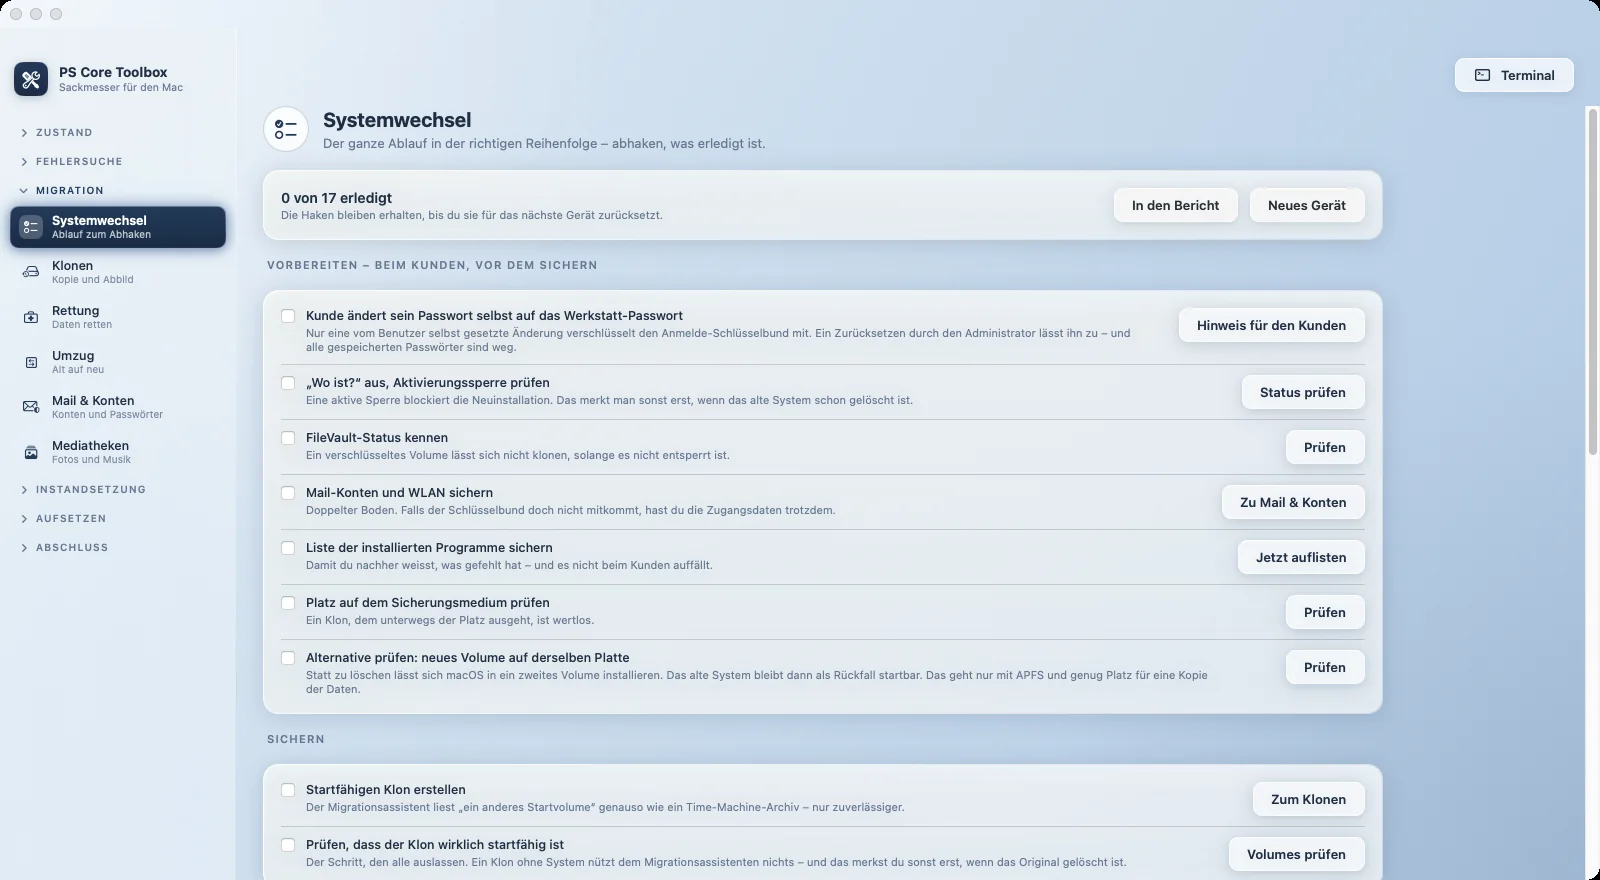The height and width of the screenshot is (880, 1600).
Task: Click the 'VORBEREITEN – BEIM KUNDEN, VOR DEM SICHERN' heading
Action: tap(432, 265)
